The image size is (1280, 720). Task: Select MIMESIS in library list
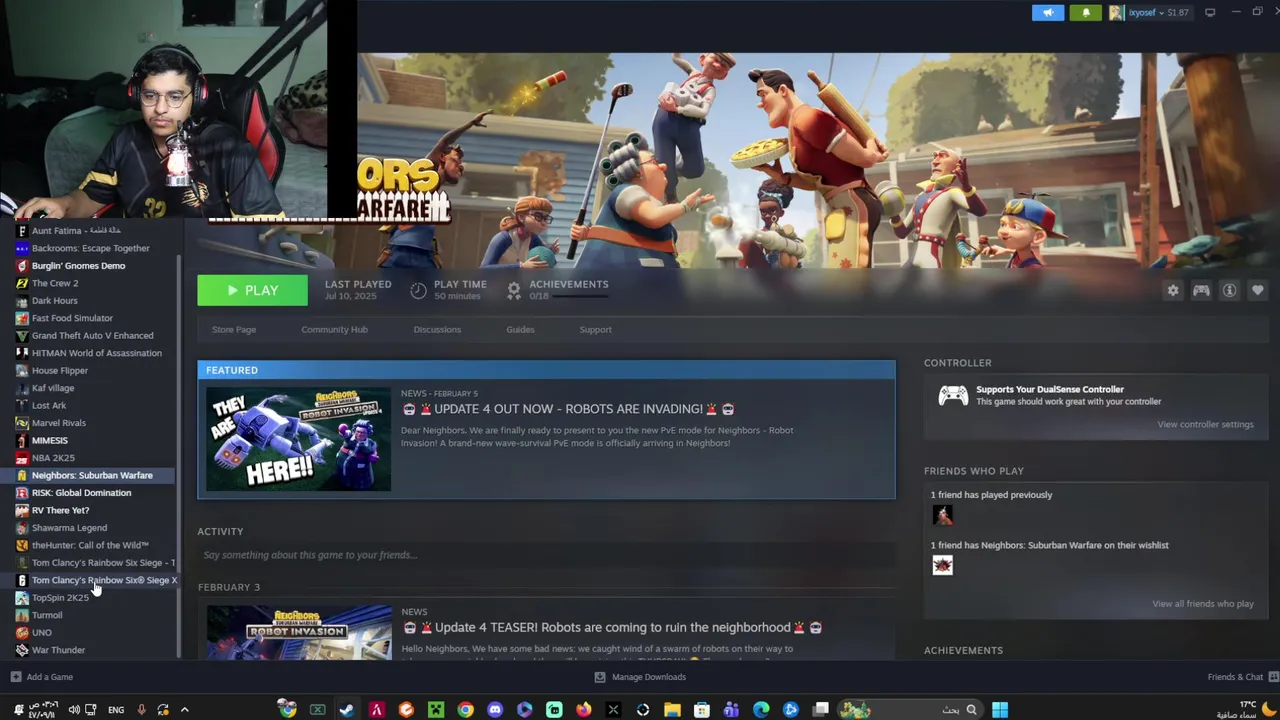pos(50,441)
